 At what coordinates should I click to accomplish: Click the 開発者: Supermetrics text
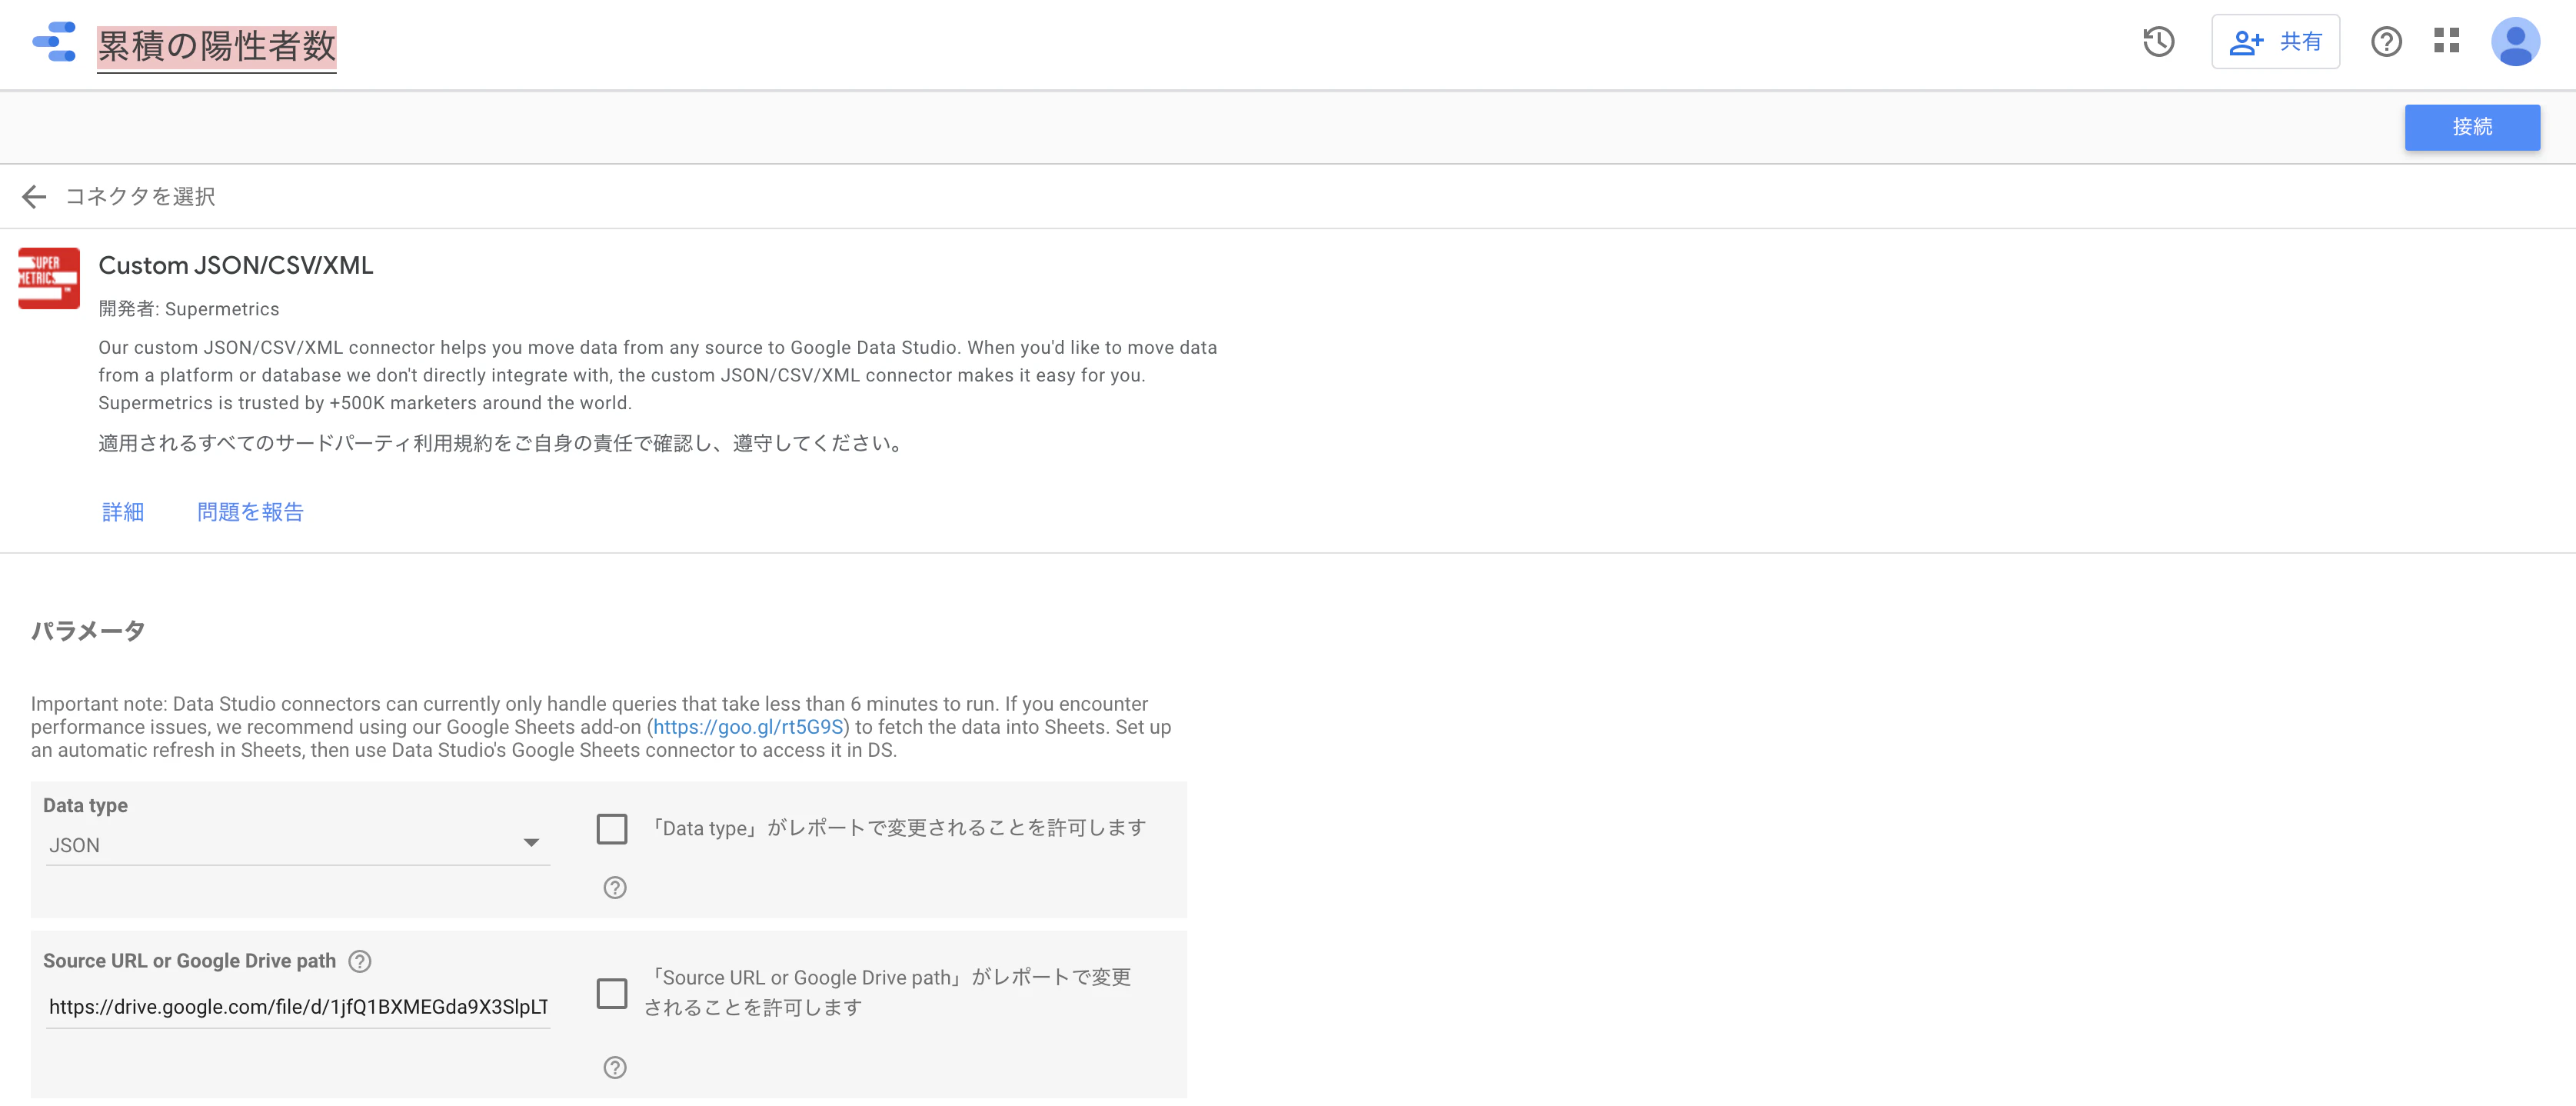tap(189, 309)
